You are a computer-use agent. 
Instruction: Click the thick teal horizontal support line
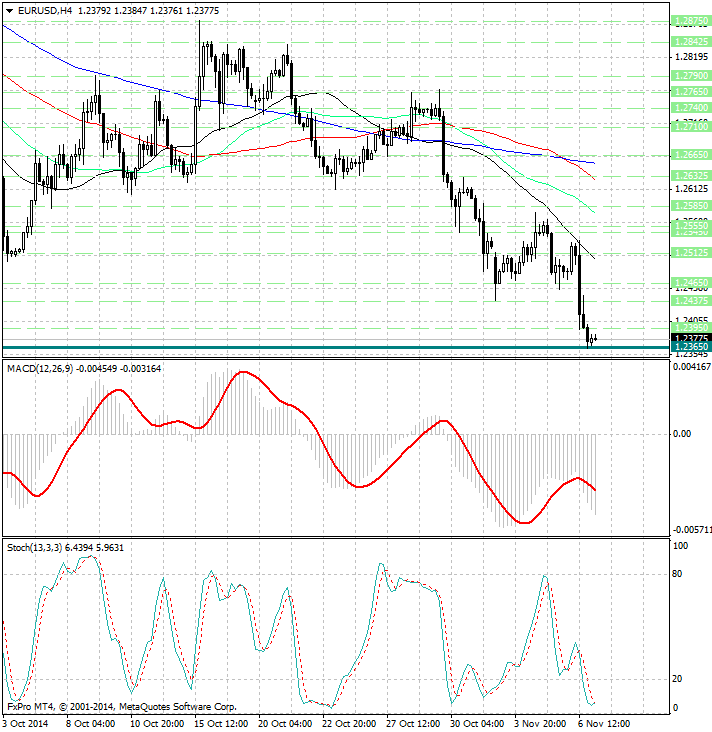click(300, 347)
